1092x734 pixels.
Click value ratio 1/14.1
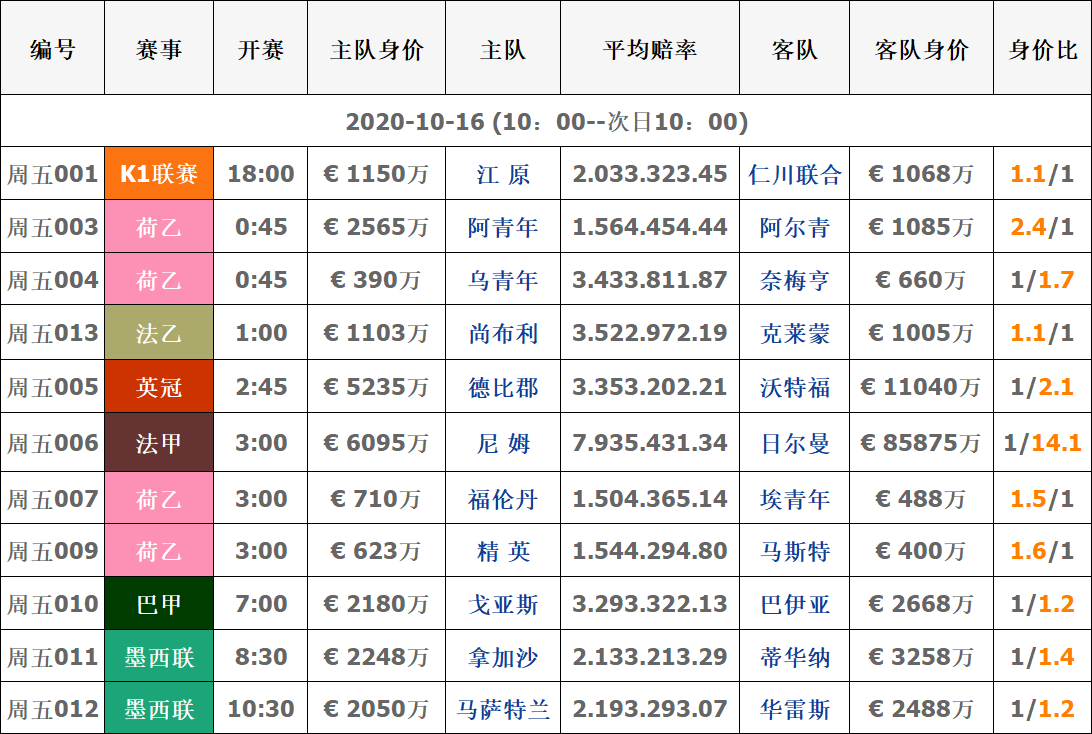coord(1043,442)
